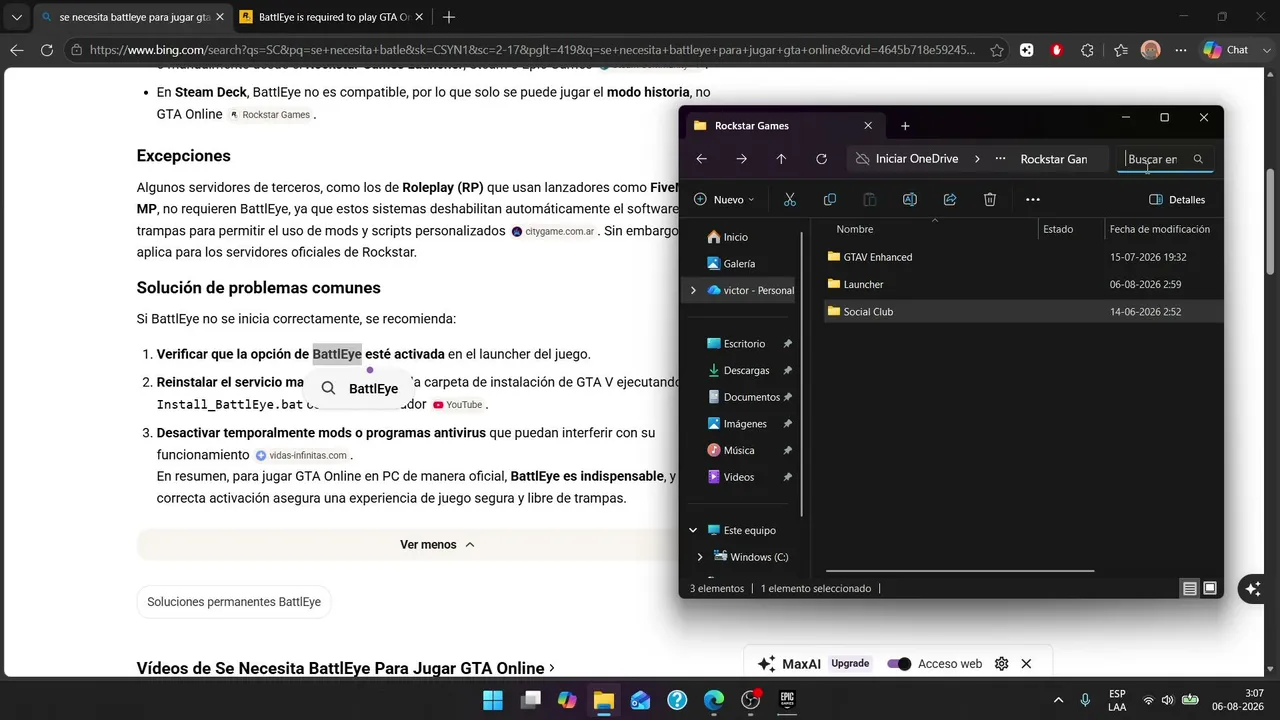Click the Rename icon in Explorer toolbar
The height and width of the screenshot is (720, 1280).
pos(910,200)
